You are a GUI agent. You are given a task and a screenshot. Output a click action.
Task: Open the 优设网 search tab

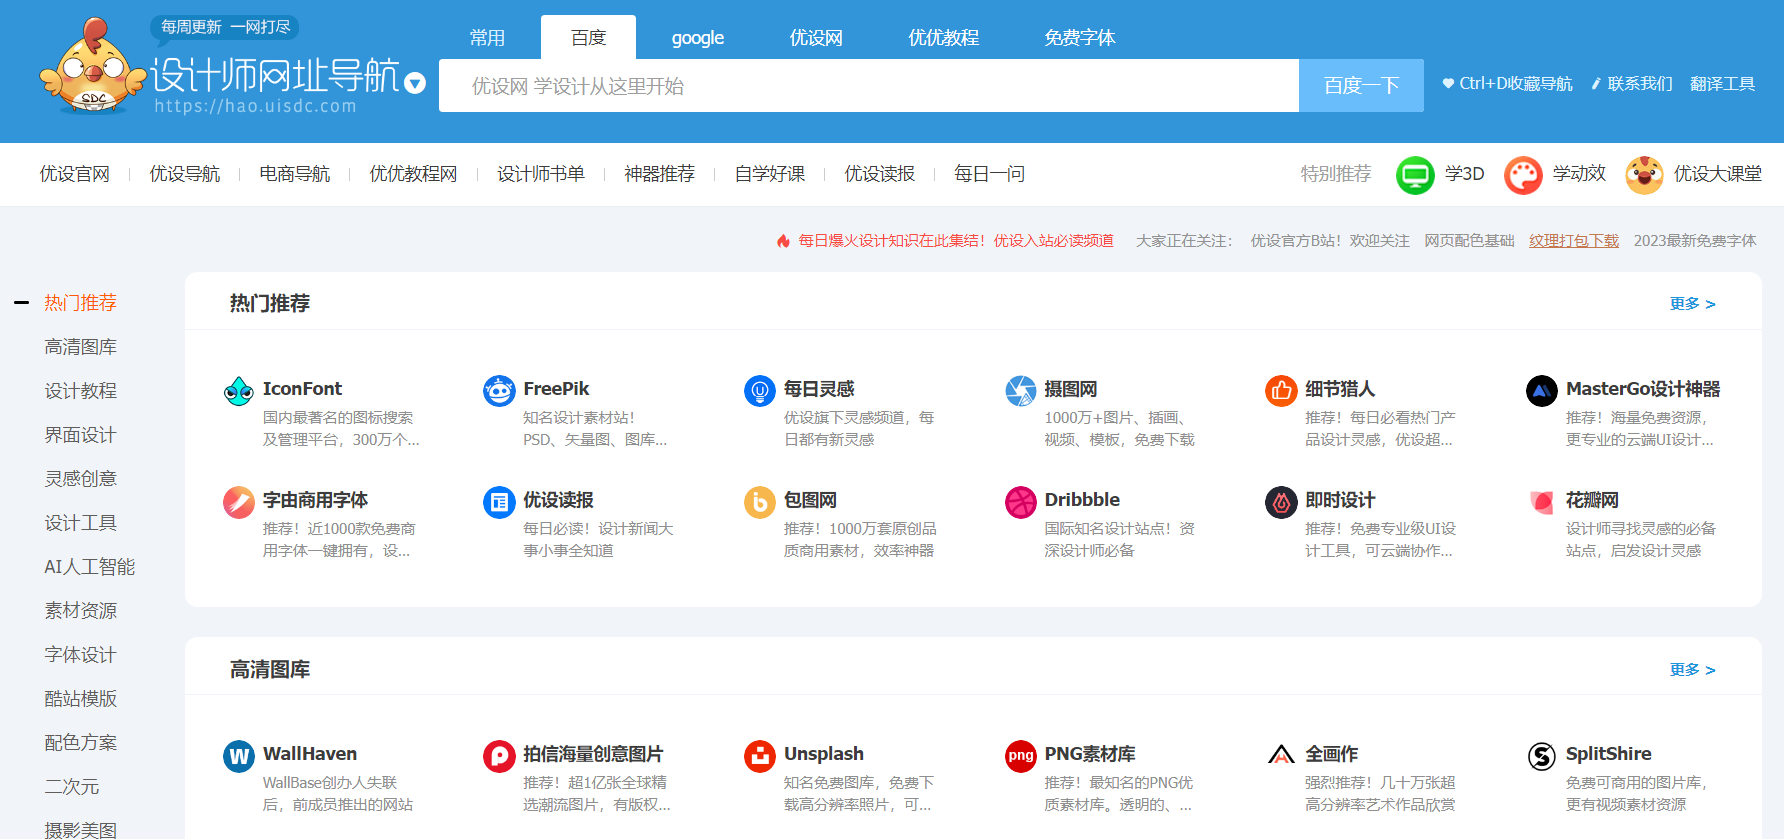(x=816, y=38)
